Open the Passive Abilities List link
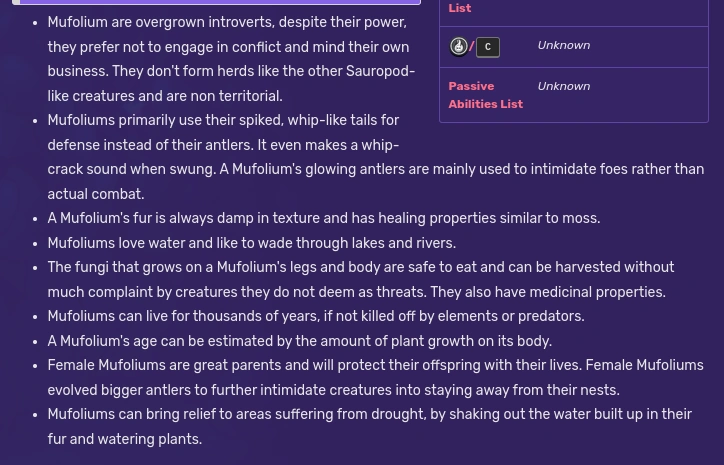 [x=485, y=95]
